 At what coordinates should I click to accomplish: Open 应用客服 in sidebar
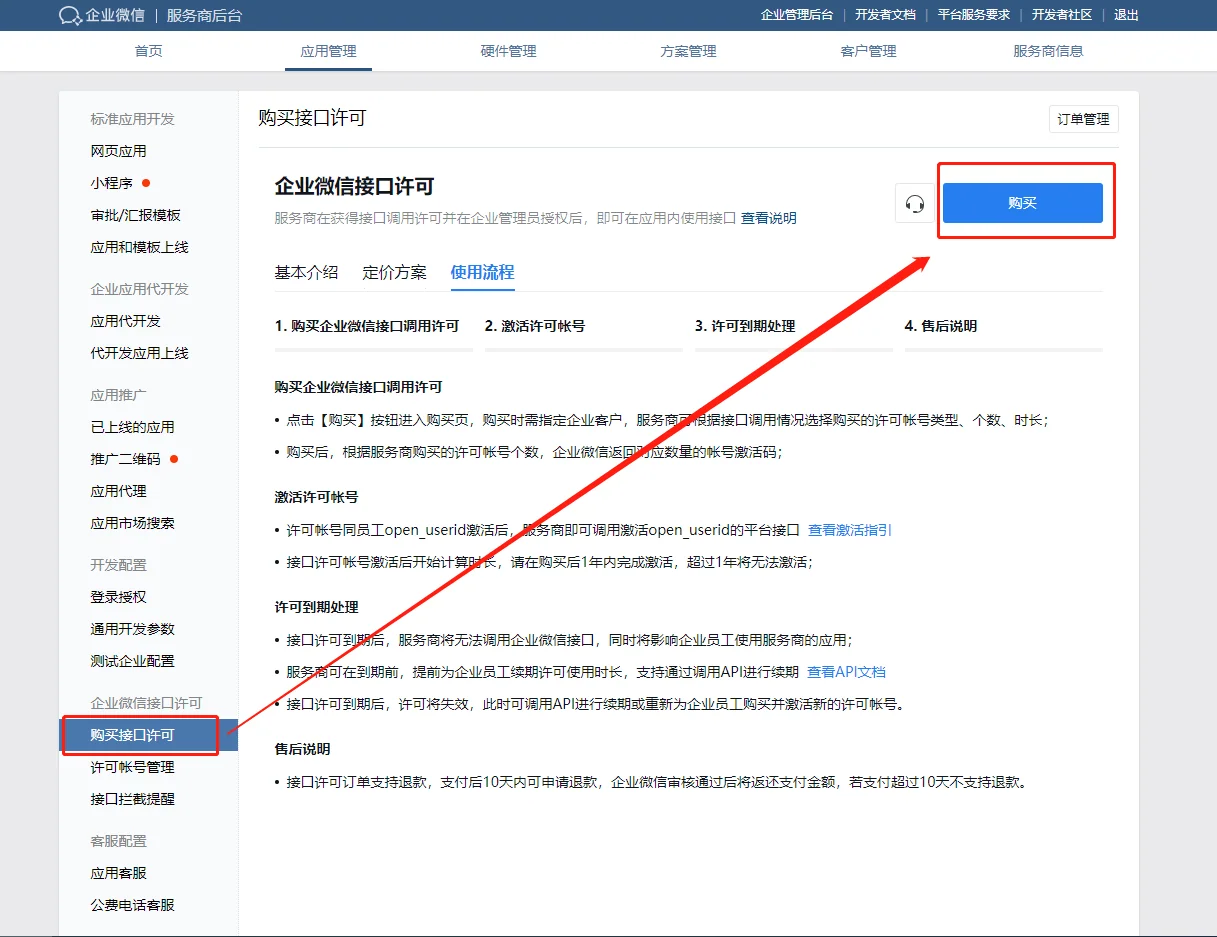click(x=118, y=873)
